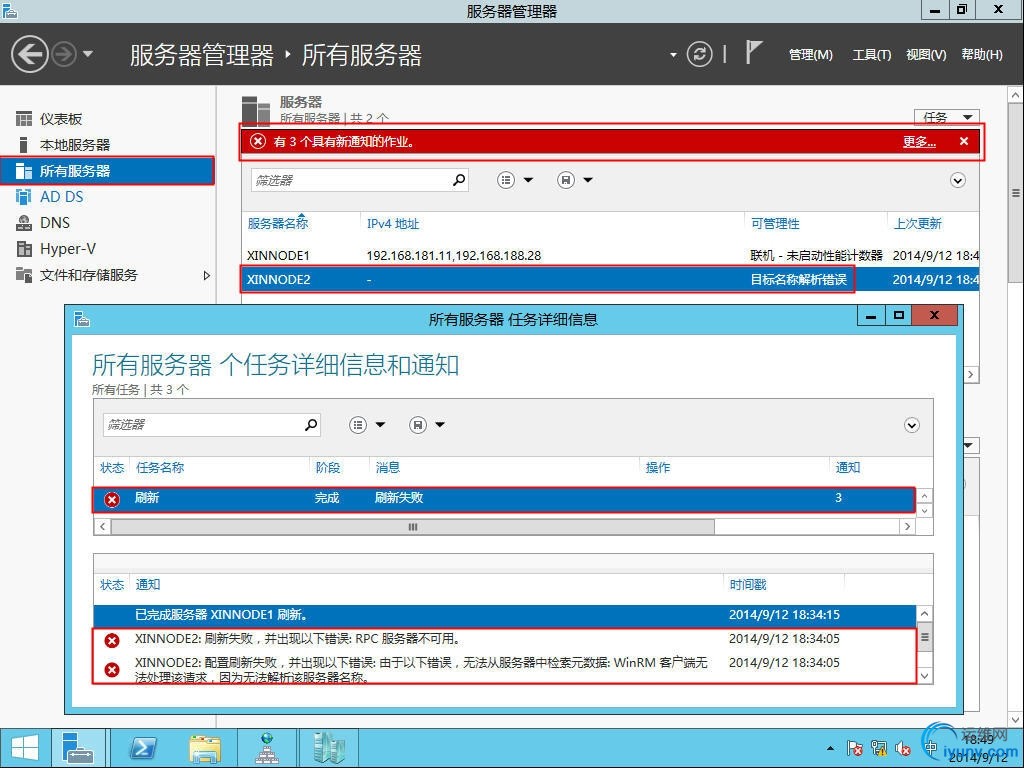Refresh Server Manager with the refresh icon
The height and width of the screenshot is (768, 1024).
tap(699, 54)
